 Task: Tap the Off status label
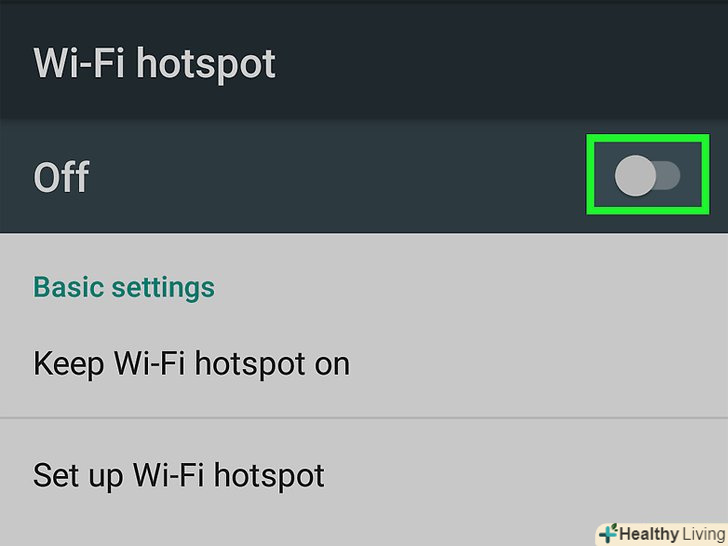[x=61, y=176]
